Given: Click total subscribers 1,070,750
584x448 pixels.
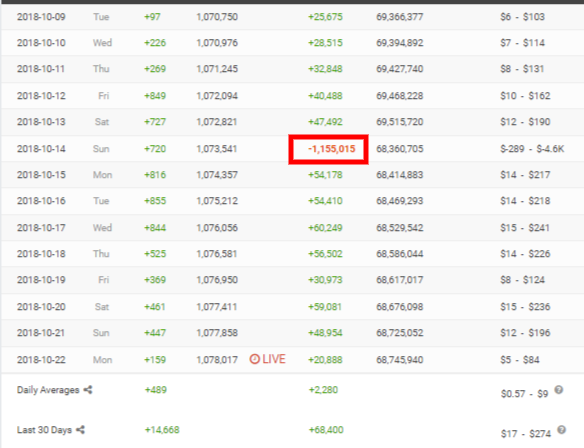Looking at the screenshot, I should [x=217, y=17].
